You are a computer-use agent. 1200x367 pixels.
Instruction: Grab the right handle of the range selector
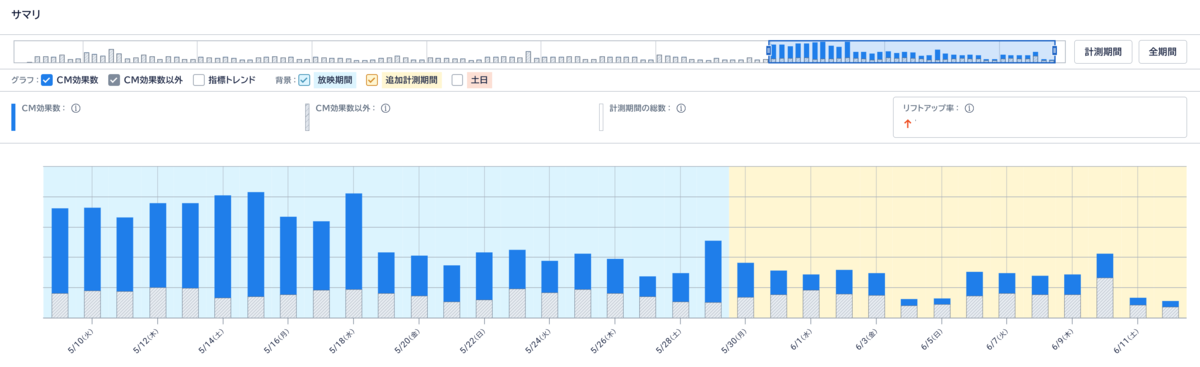point(1054,51)
